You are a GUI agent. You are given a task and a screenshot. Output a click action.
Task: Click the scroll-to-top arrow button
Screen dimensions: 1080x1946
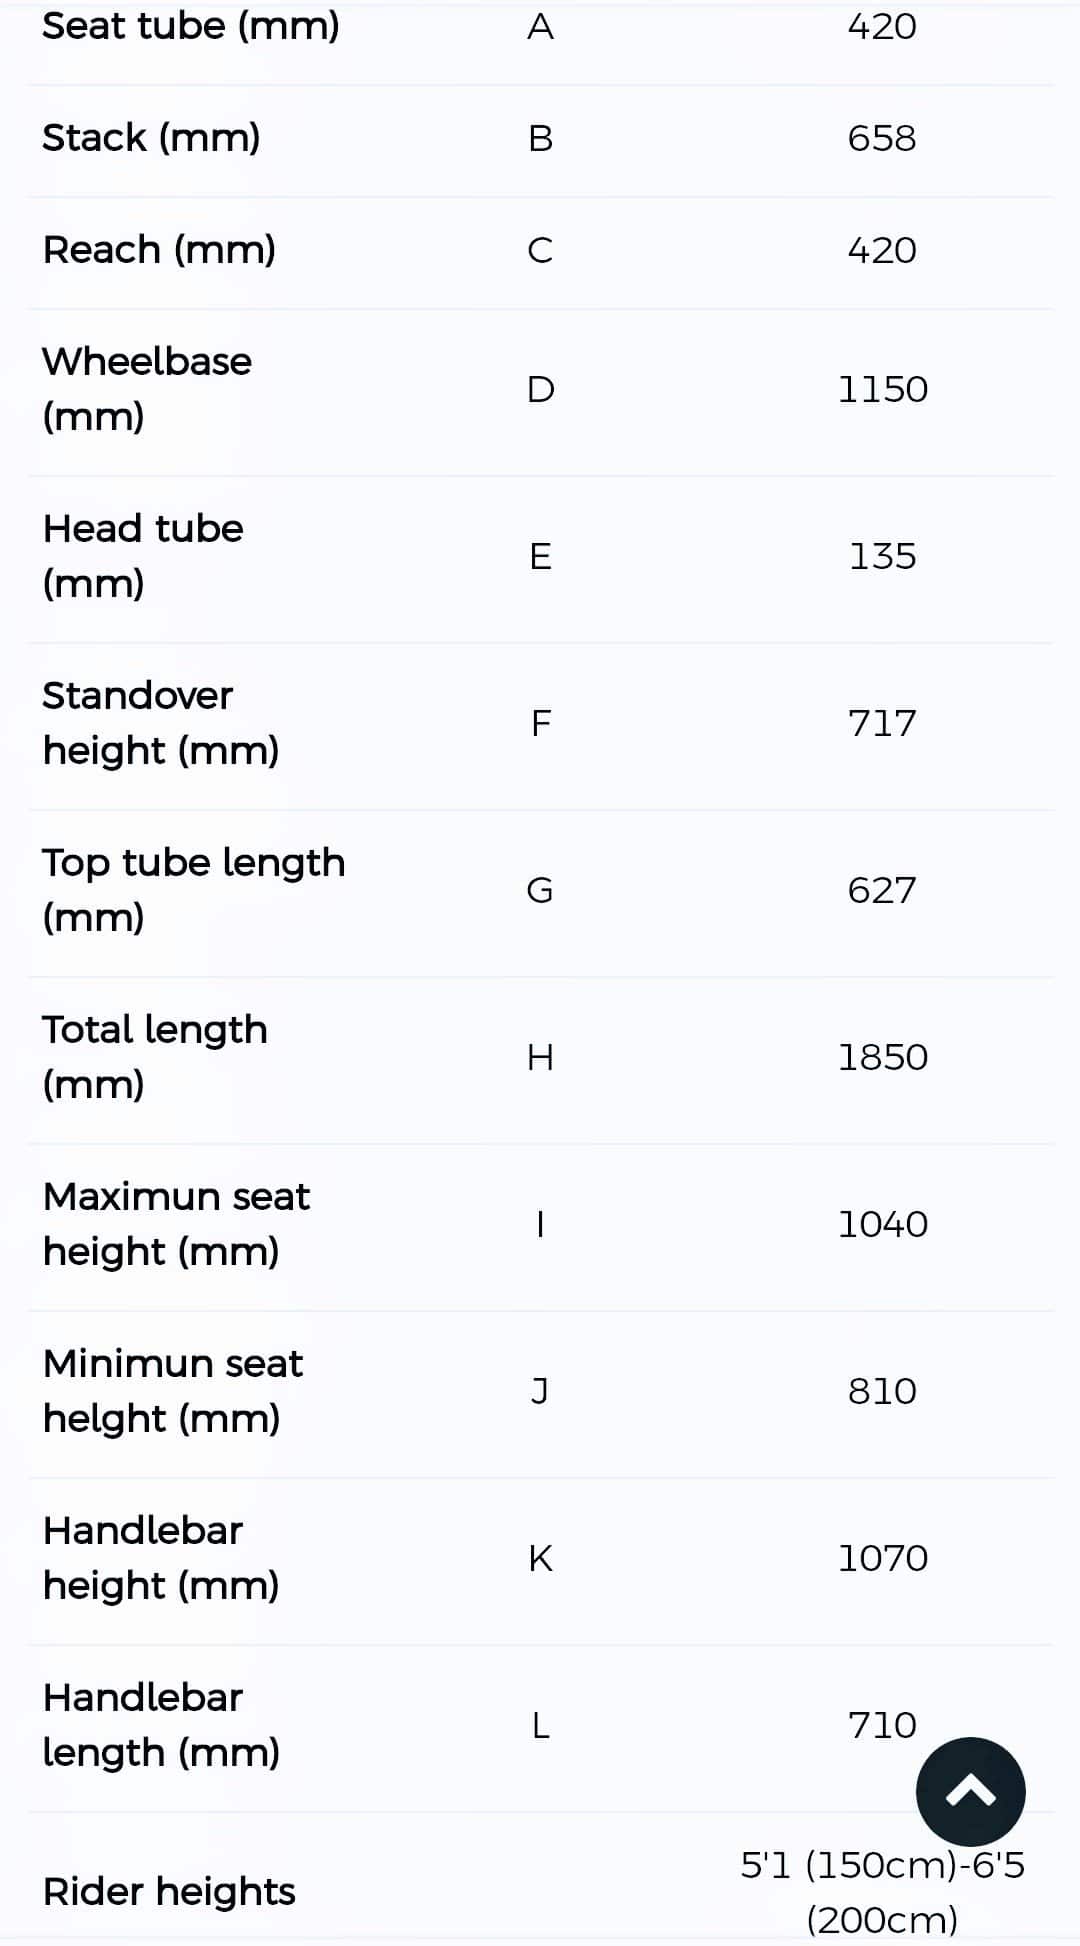pos(970,1791)
